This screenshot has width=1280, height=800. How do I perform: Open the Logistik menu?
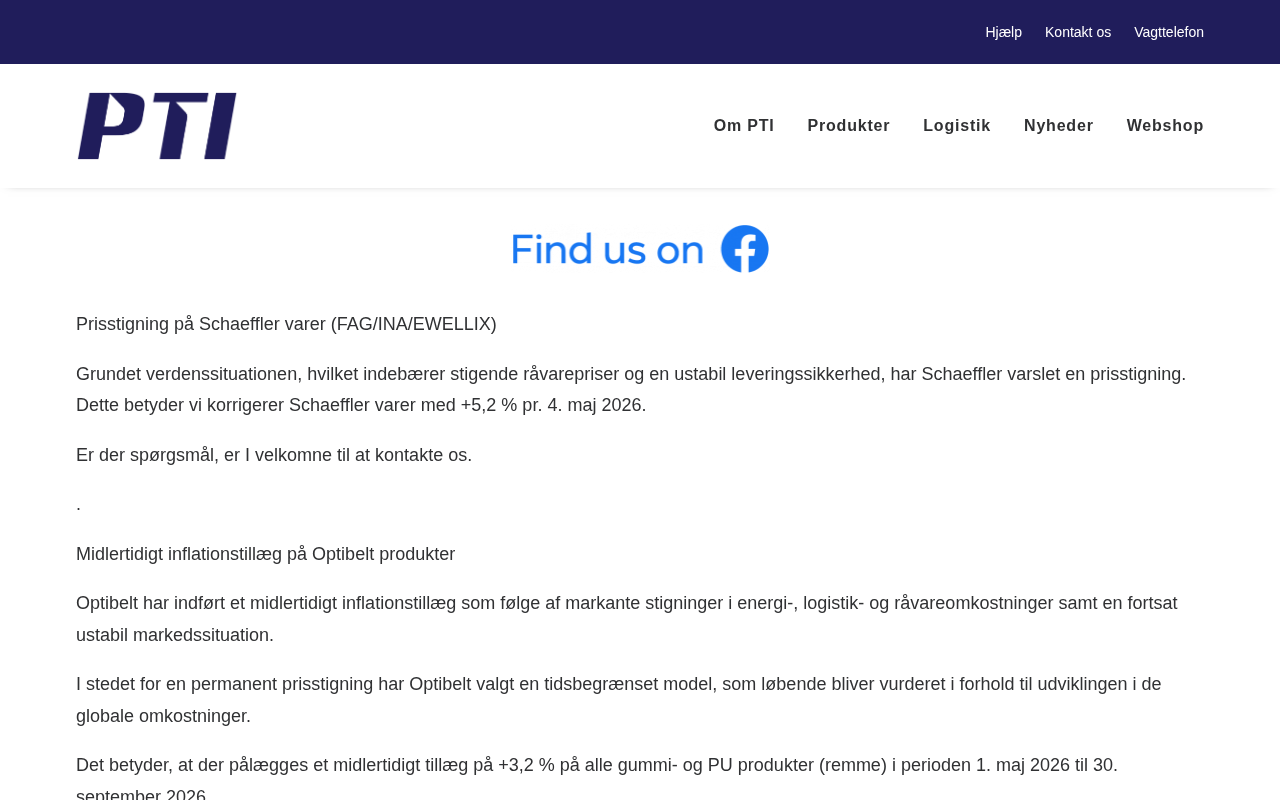click(957, 126)
